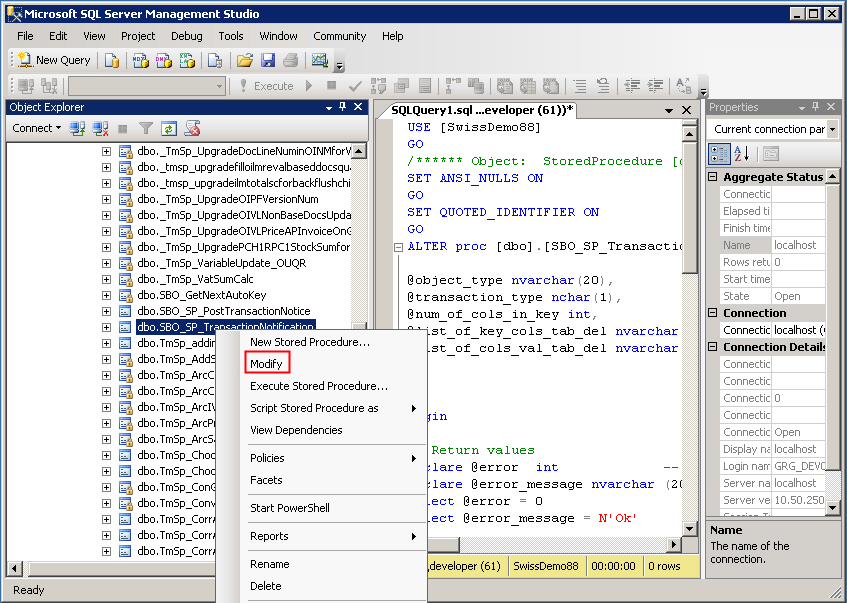This screenshot has height=603, width=847.
Task: Choose Execute Stored Procedure in context menu
Action: click(321, 386)
